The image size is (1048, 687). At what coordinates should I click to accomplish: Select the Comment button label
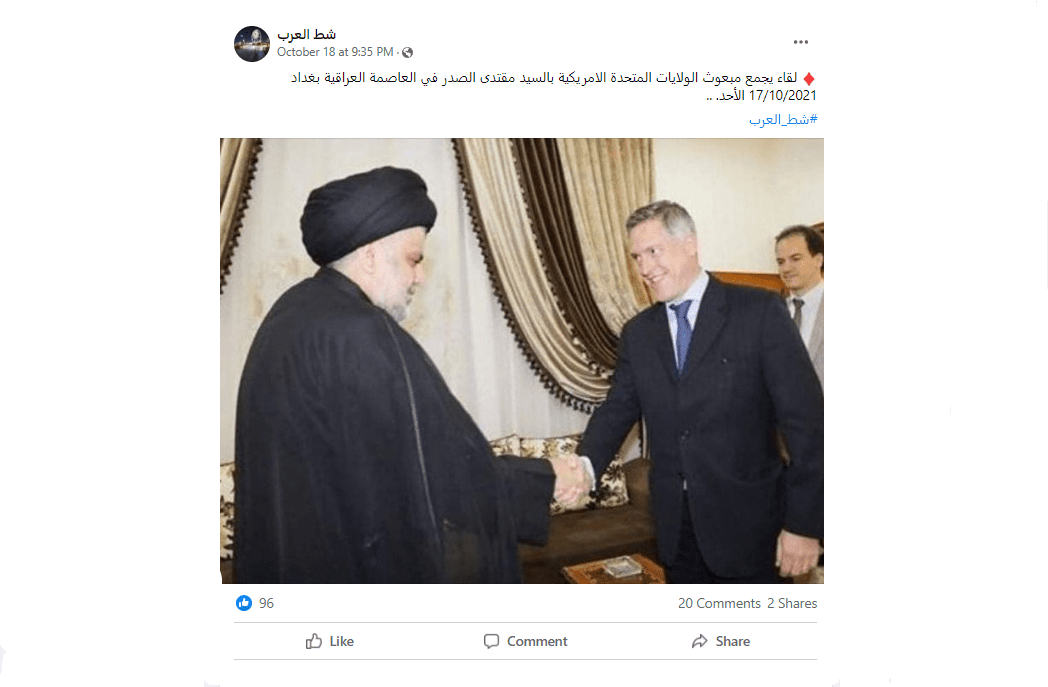(537, 642)
